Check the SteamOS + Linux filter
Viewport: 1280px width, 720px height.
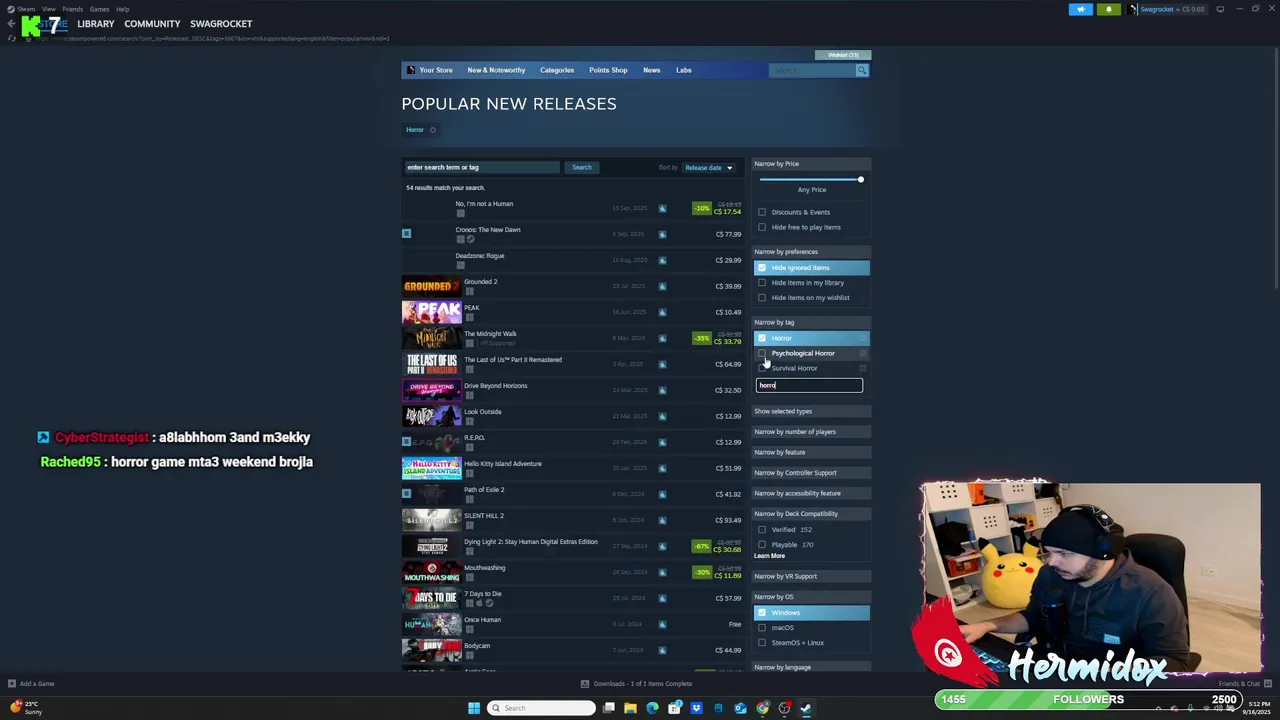tap(762, 643)
